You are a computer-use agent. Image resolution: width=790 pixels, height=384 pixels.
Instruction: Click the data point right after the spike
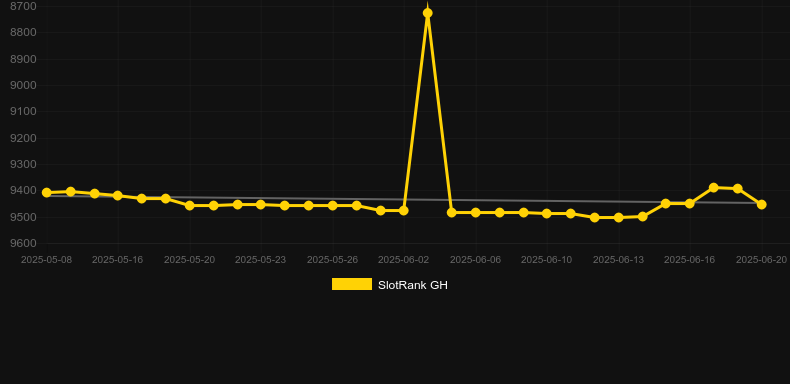coord(451,213)
